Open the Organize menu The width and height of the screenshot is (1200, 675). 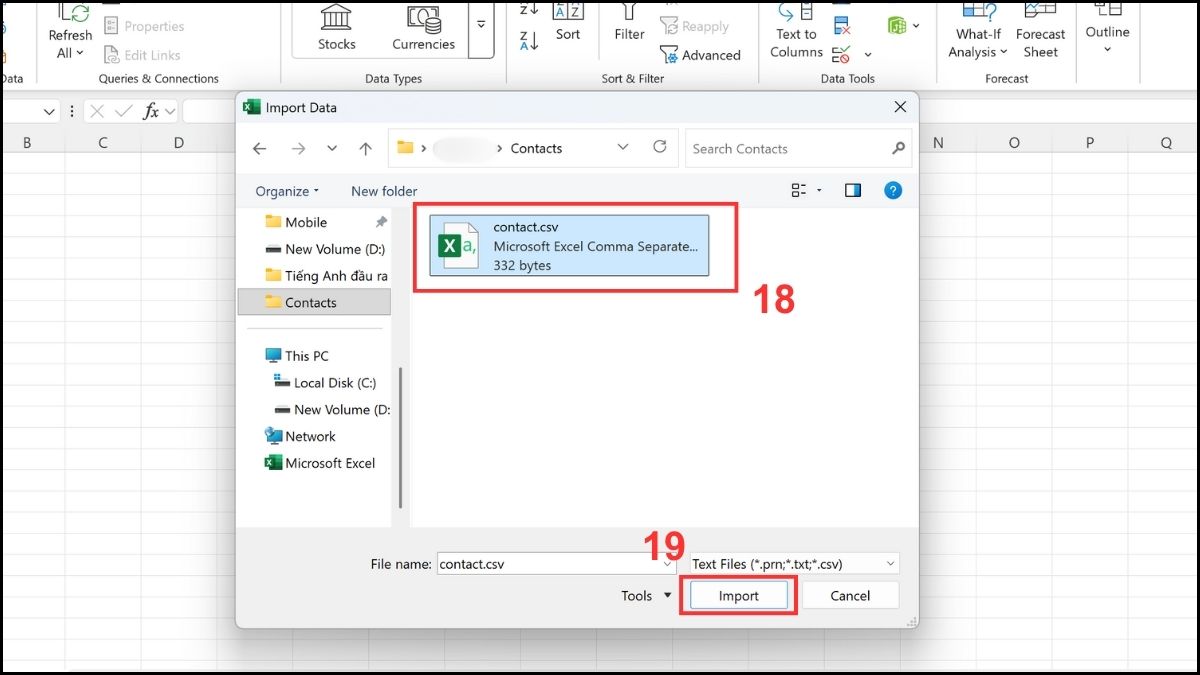(286, 190)
